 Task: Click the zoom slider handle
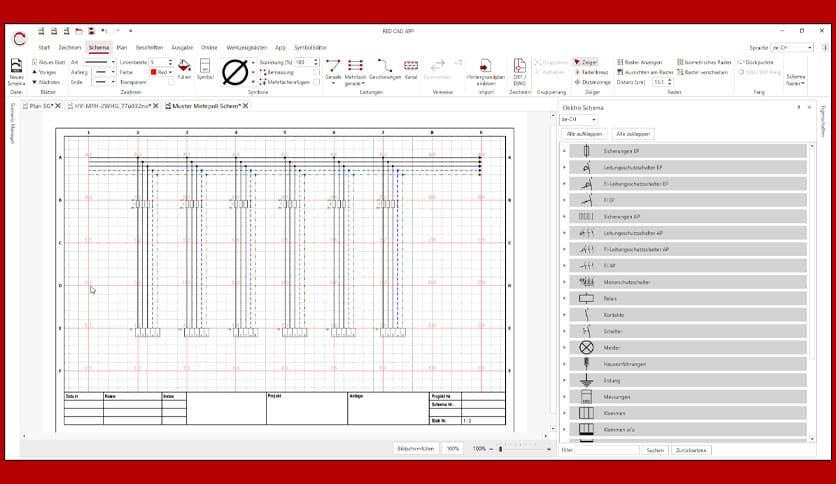pos(500,449)
